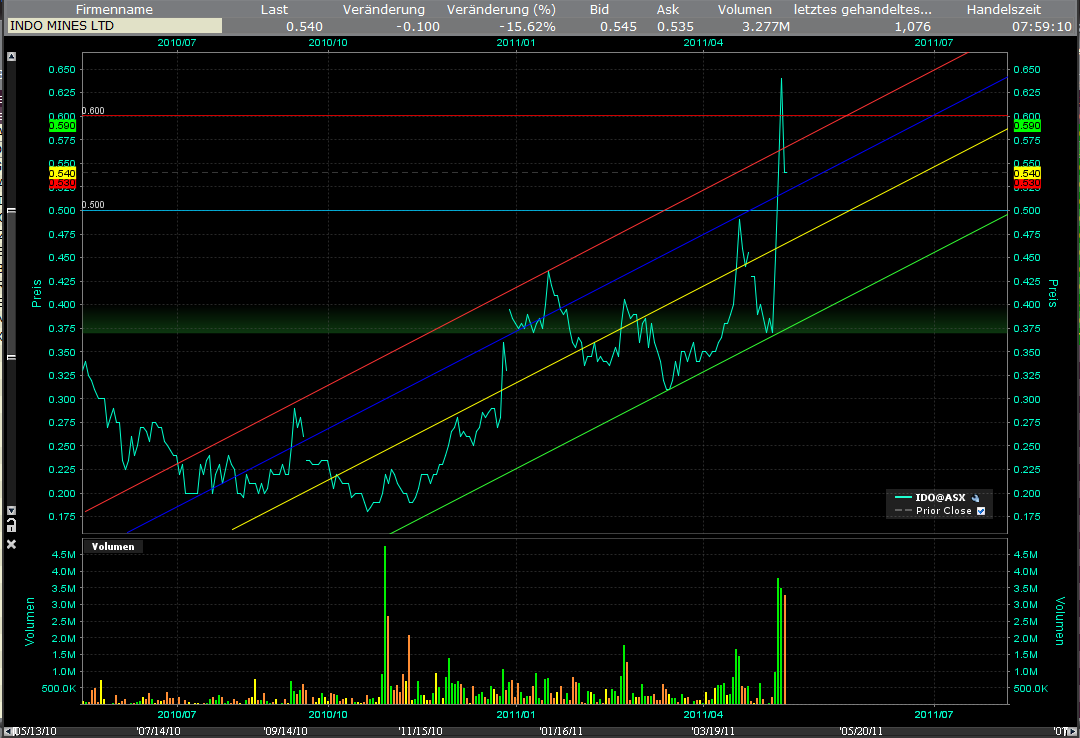This screenshot has width=1080, height=738.
Task: Click the 2010/07 date label on the top axis
Action: coord(177,43)
